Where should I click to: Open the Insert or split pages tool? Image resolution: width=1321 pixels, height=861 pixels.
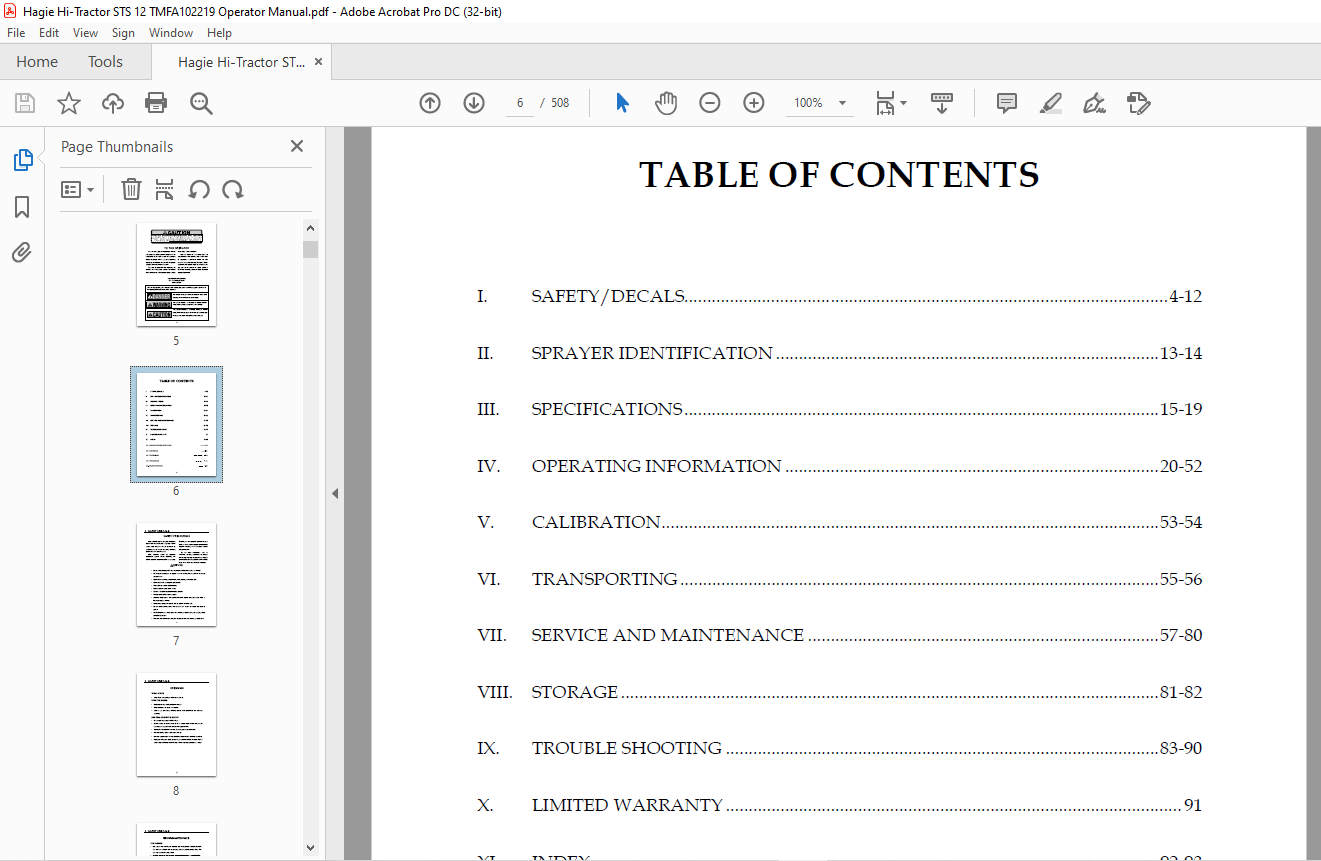(x=165, y=189)
